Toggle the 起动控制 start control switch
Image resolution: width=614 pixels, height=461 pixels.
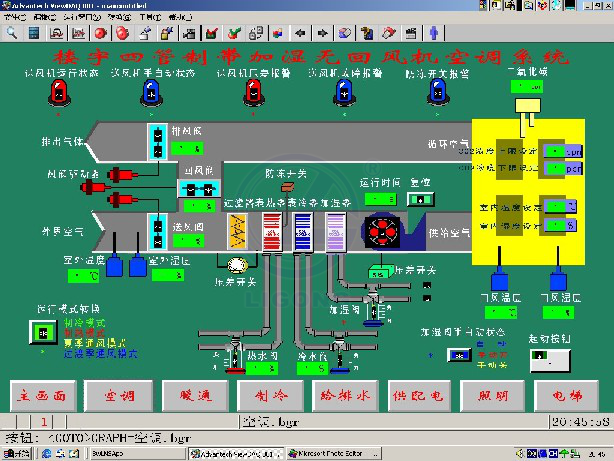tap(548, 364)
